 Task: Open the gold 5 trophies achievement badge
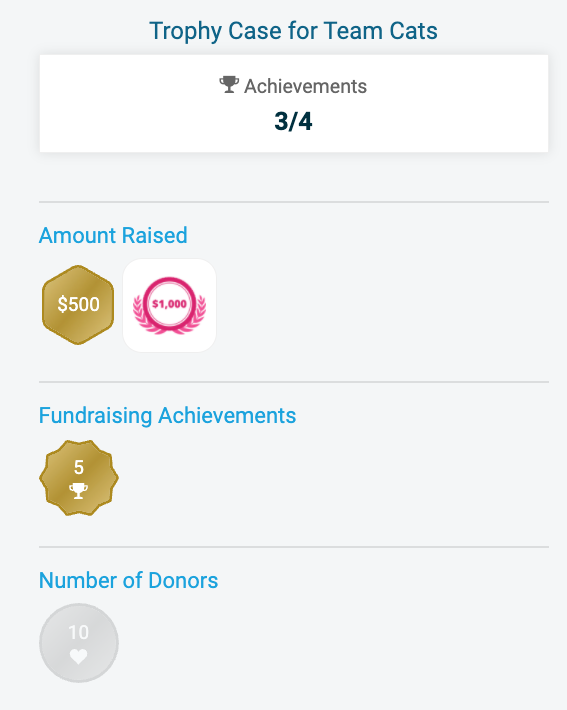(79, 478)
